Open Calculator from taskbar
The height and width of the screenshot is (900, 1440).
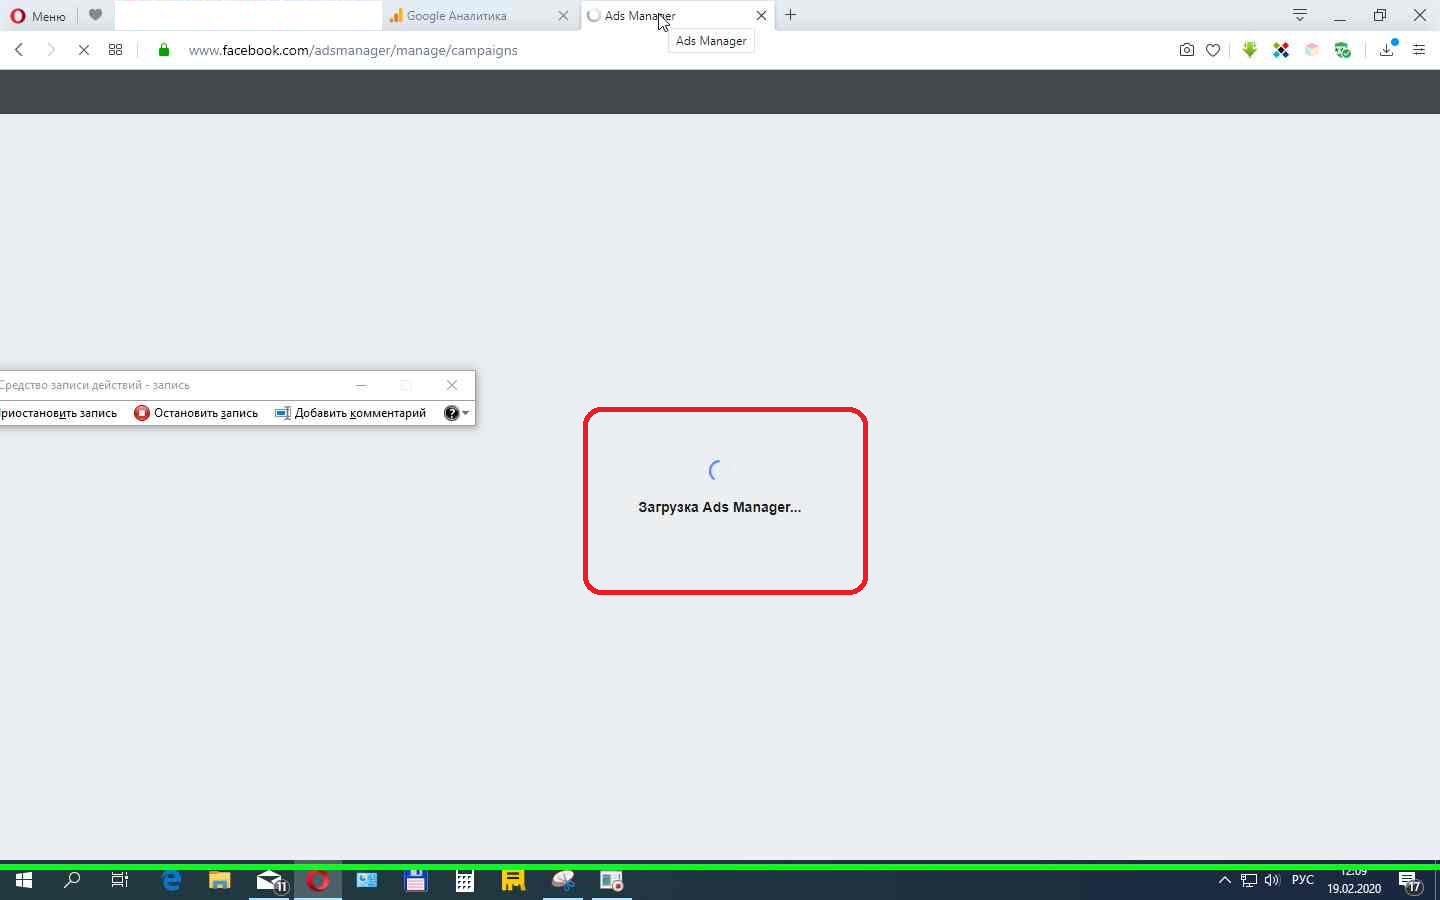tap(465, 881)
